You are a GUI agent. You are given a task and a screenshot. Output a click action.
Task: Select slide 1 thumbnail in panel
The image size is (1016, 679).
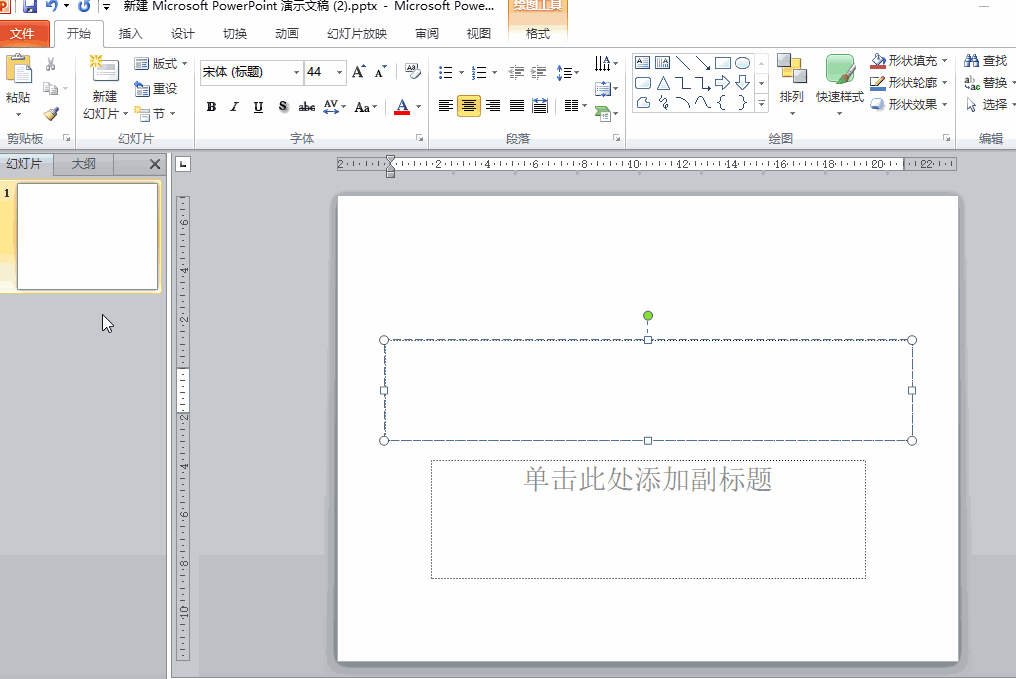tap(88, 236)
